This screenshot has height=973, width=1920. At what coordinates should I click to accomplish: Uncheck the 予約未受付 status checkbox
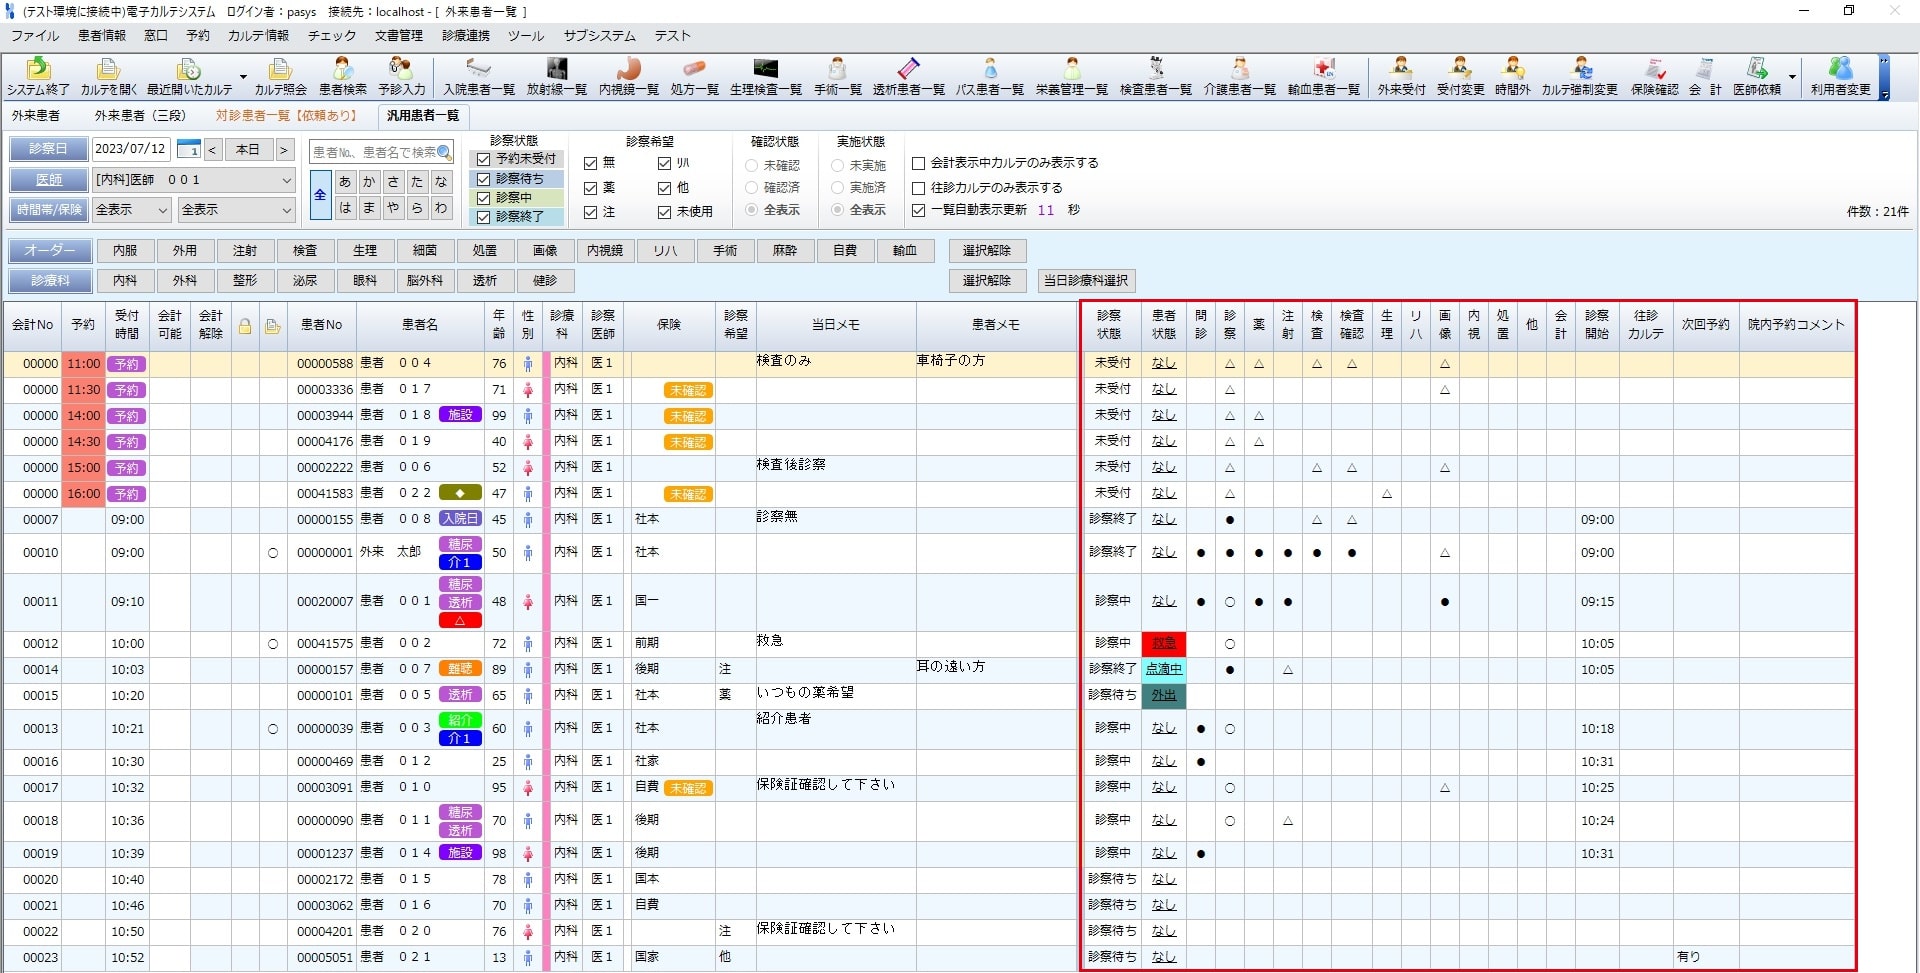pyautogui.click(x=484, y=159)
